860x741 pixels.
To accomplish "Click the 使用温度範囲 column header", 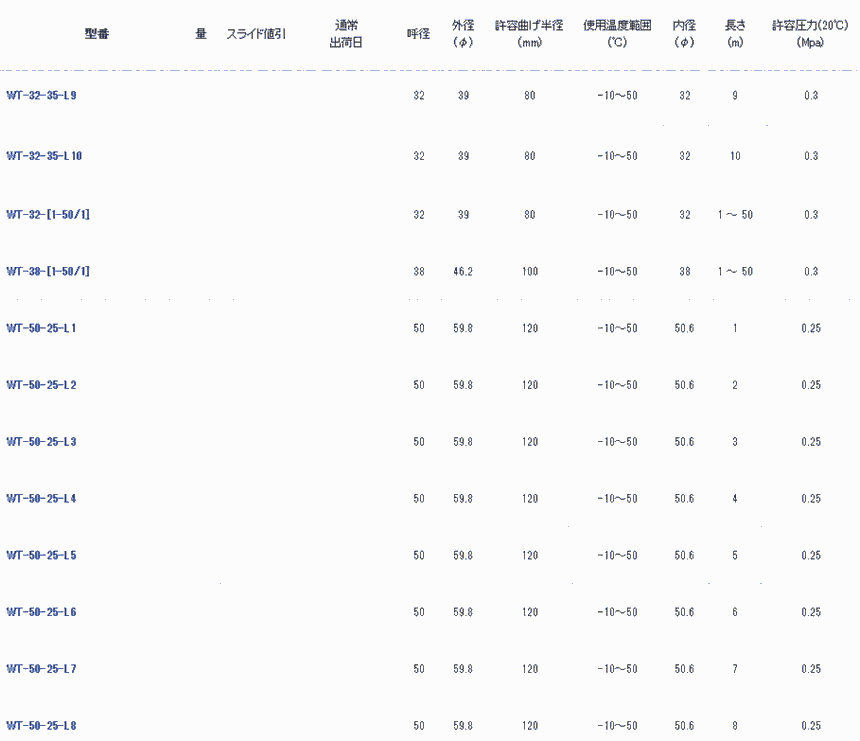I will point(617,34).
